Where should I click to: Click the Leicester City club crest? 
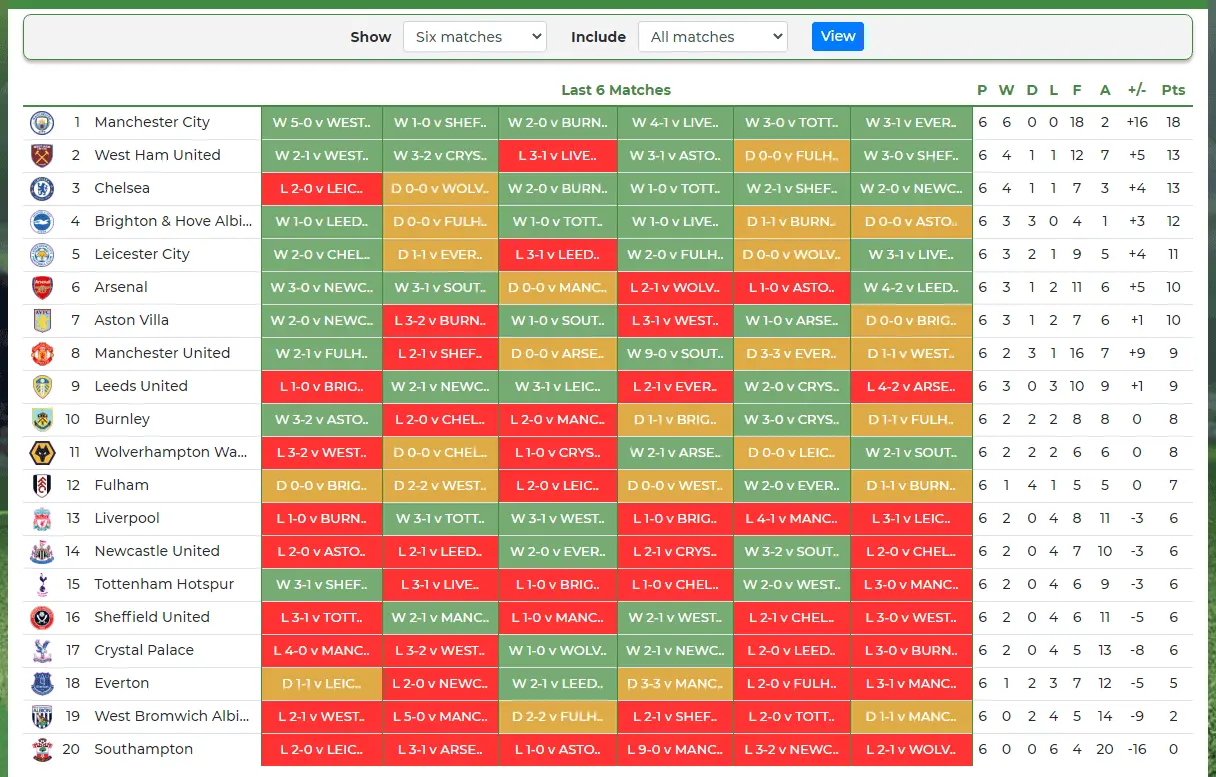pyautogui.click(x=42, y=255)
